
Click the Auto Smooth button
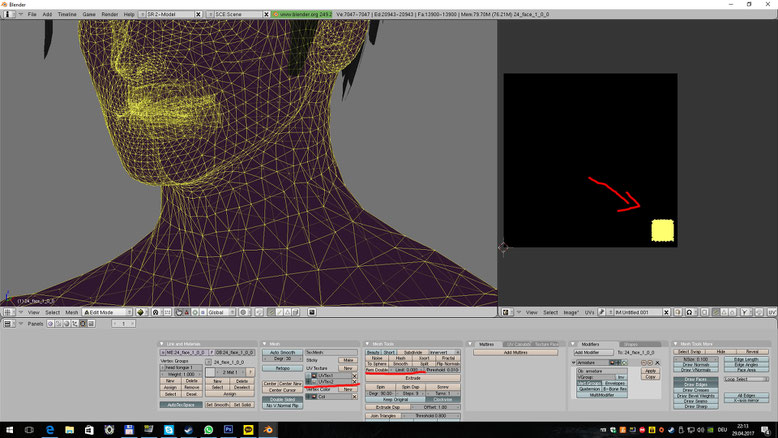281,352
